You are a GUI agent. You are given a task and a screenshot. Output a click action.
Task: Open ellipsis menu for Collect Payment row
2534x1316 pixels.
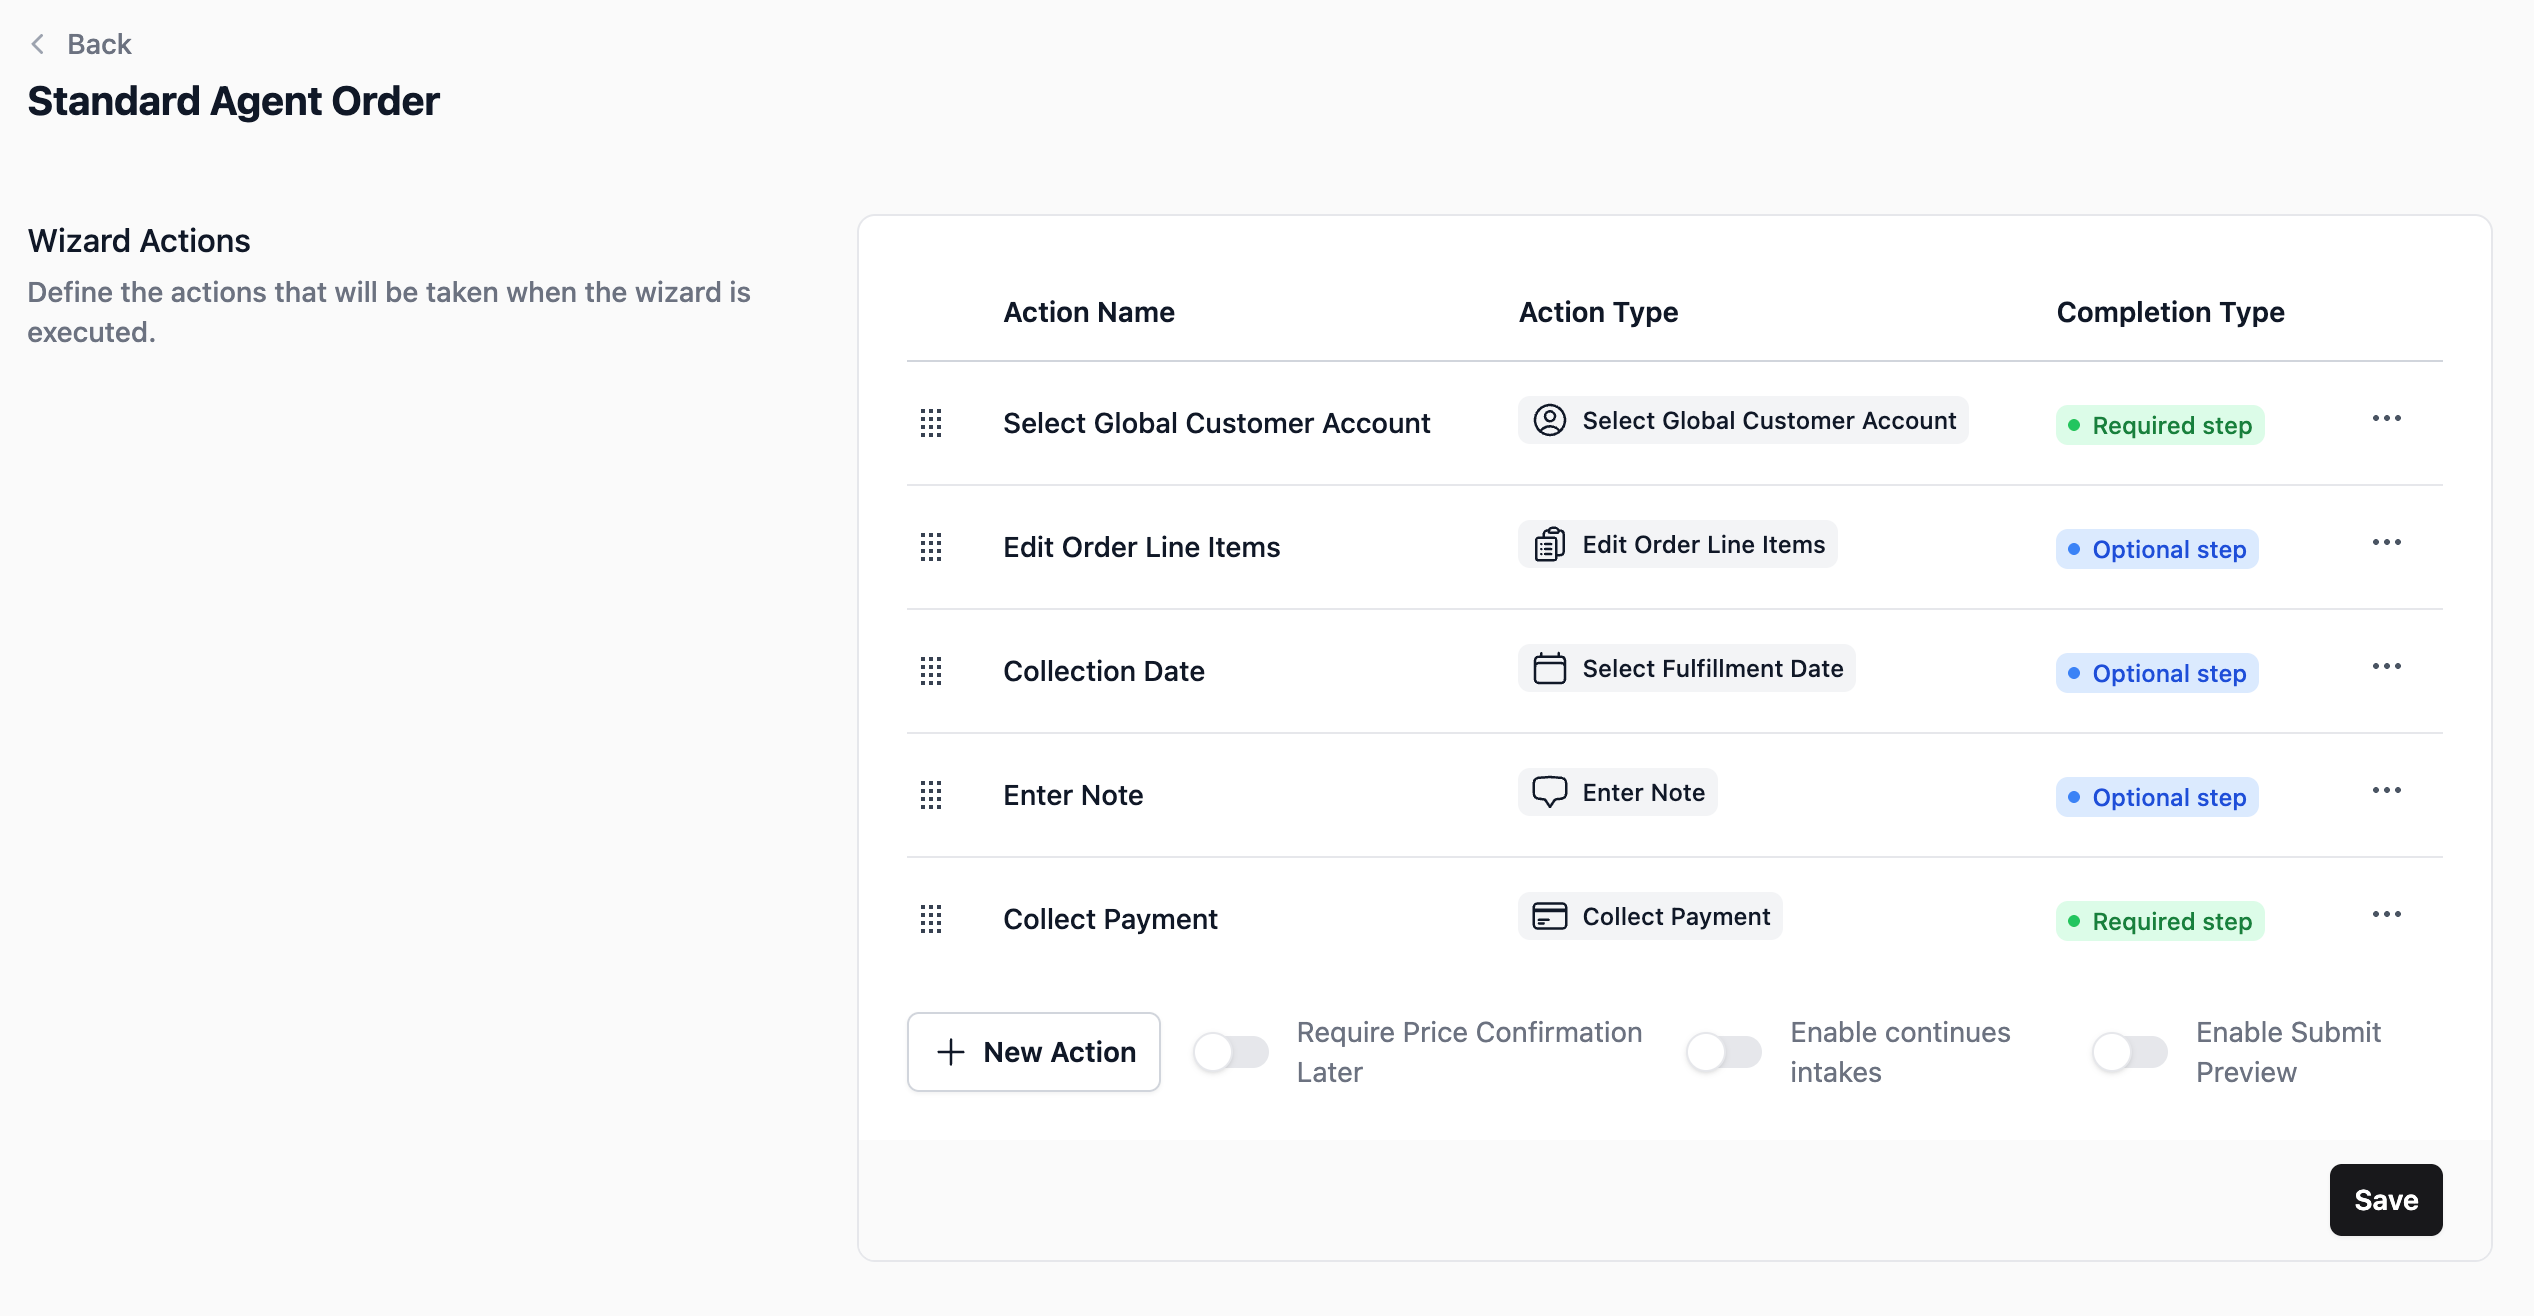2386,915
